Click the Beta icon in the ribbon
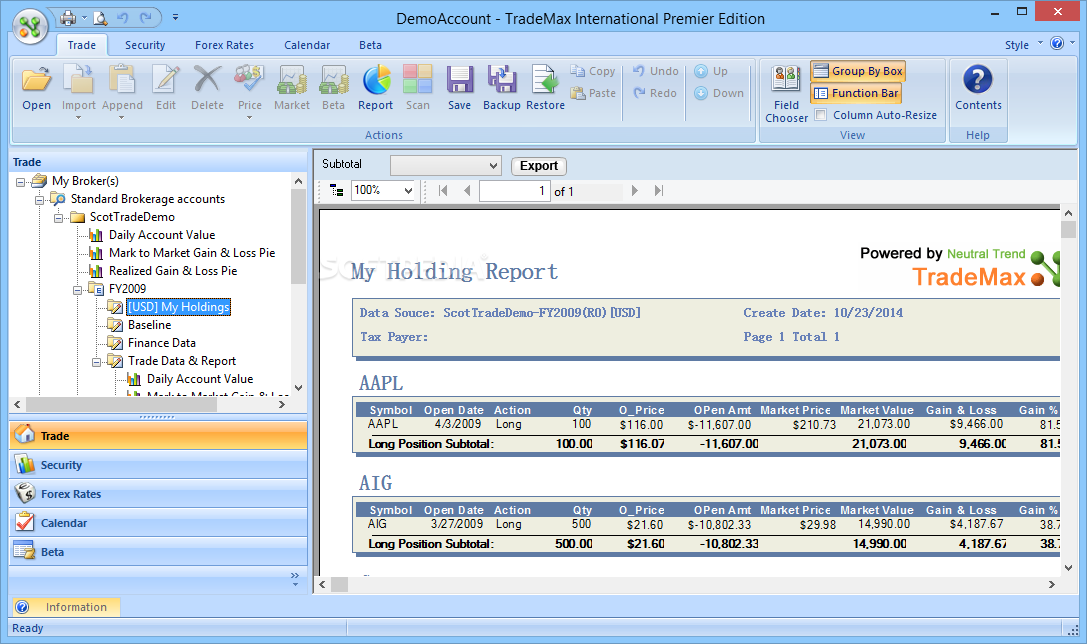Viewport: 1087px width, 644px height. 333,80
